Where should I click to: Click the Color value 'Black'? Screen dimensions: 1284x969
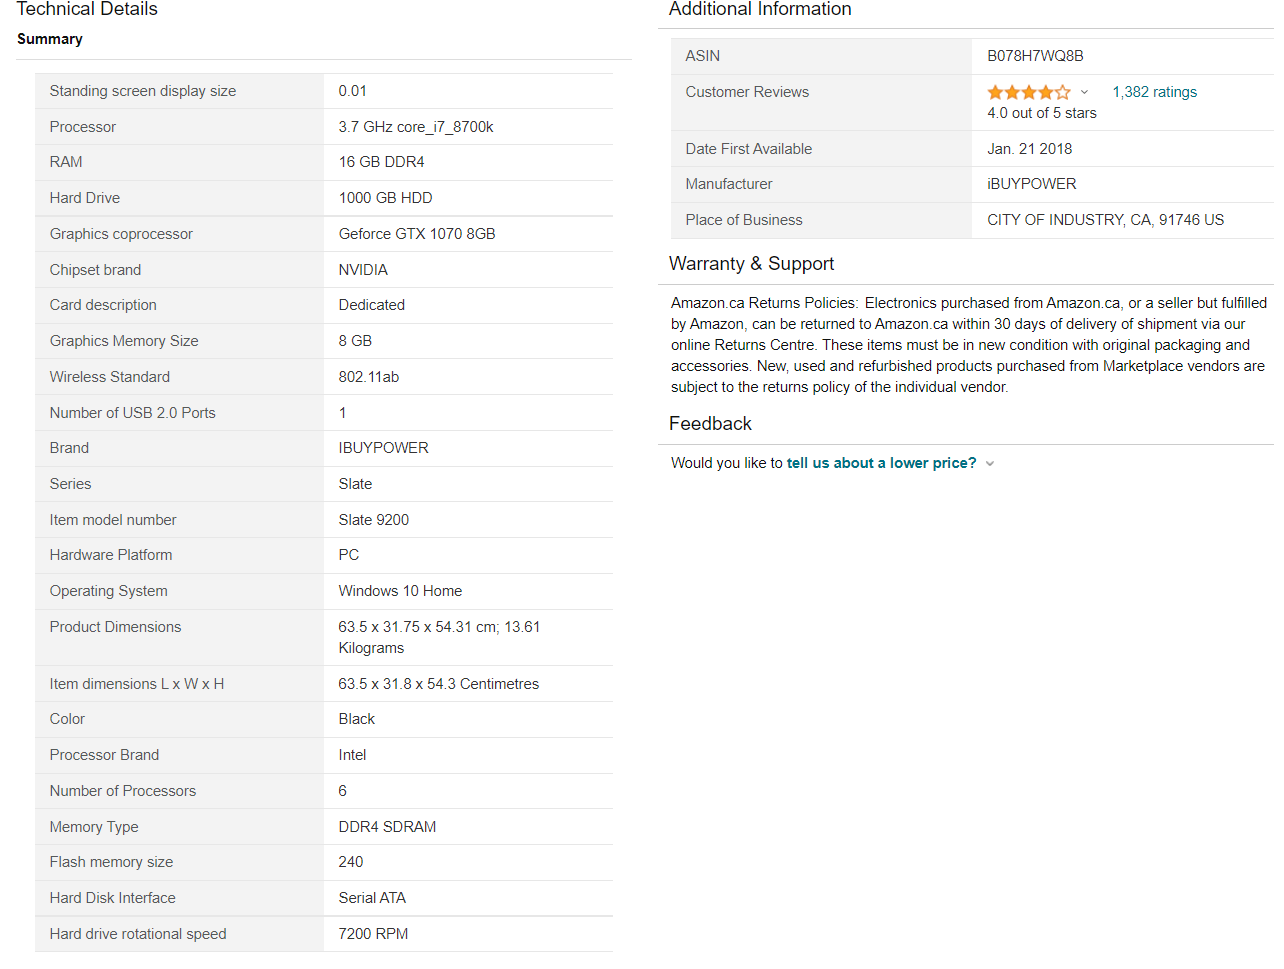click(x=356, y=719)
